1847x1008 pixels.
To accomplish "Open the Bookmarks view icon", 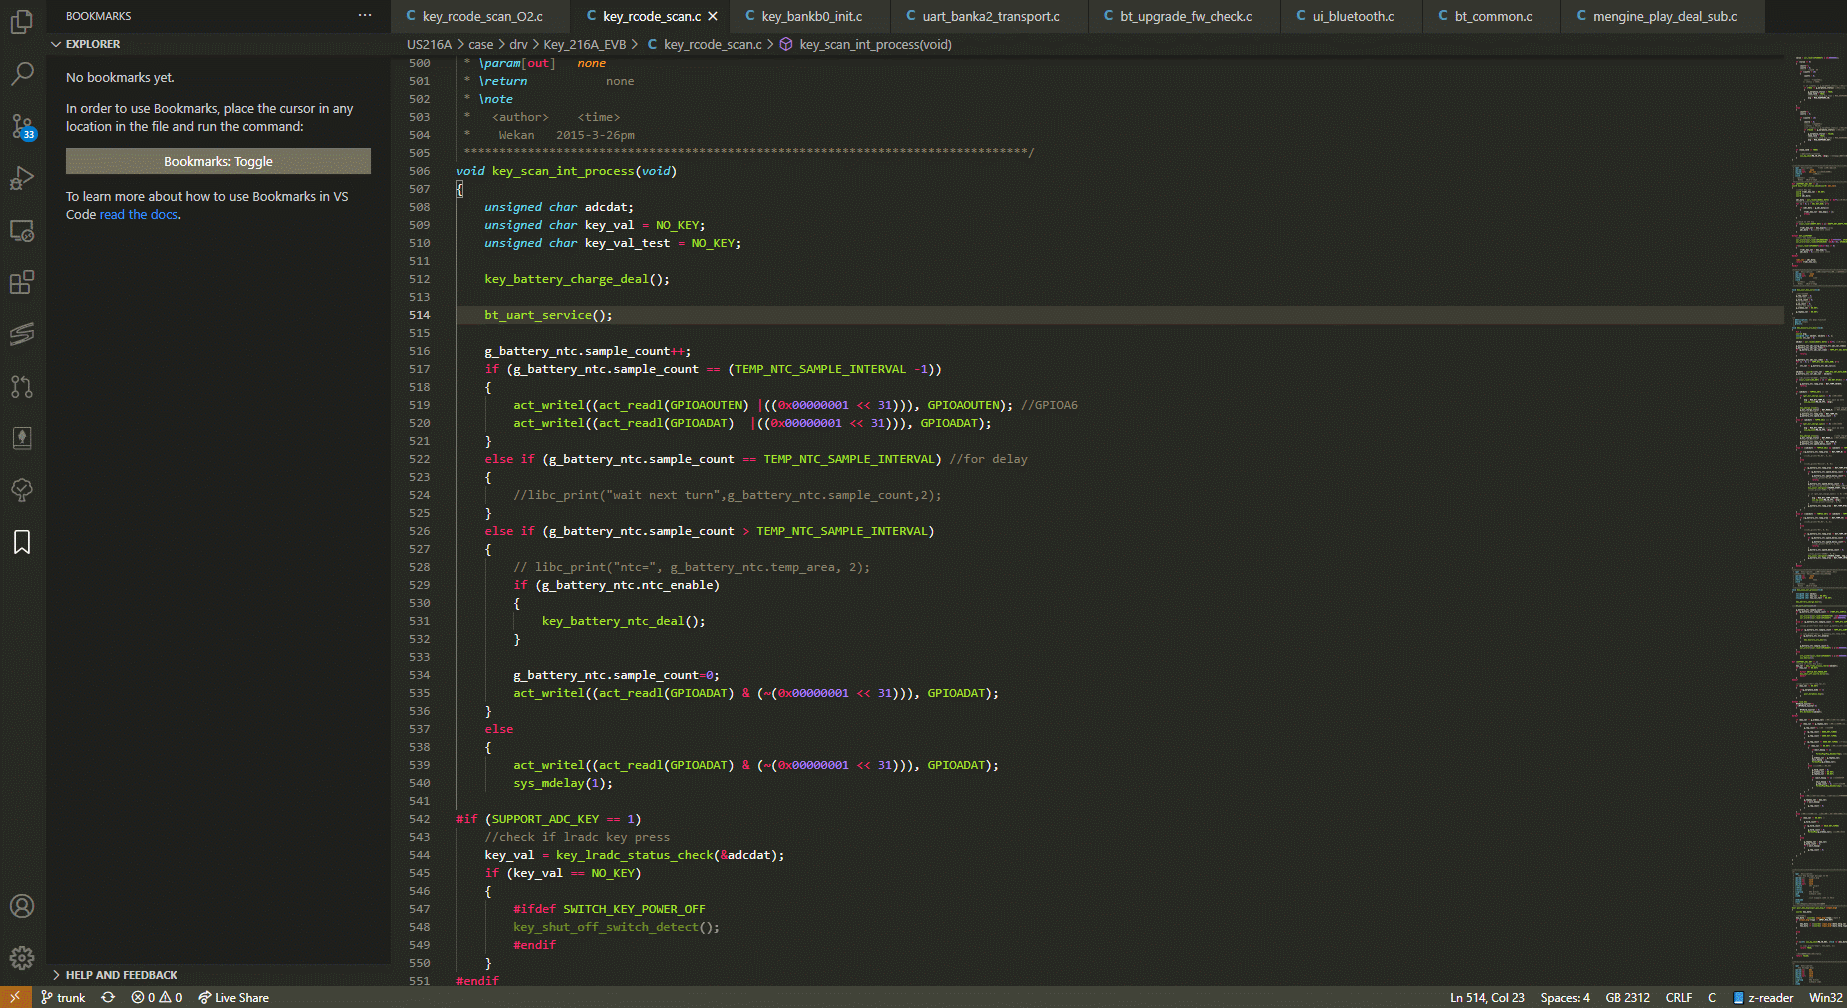I will pos(22,542).
